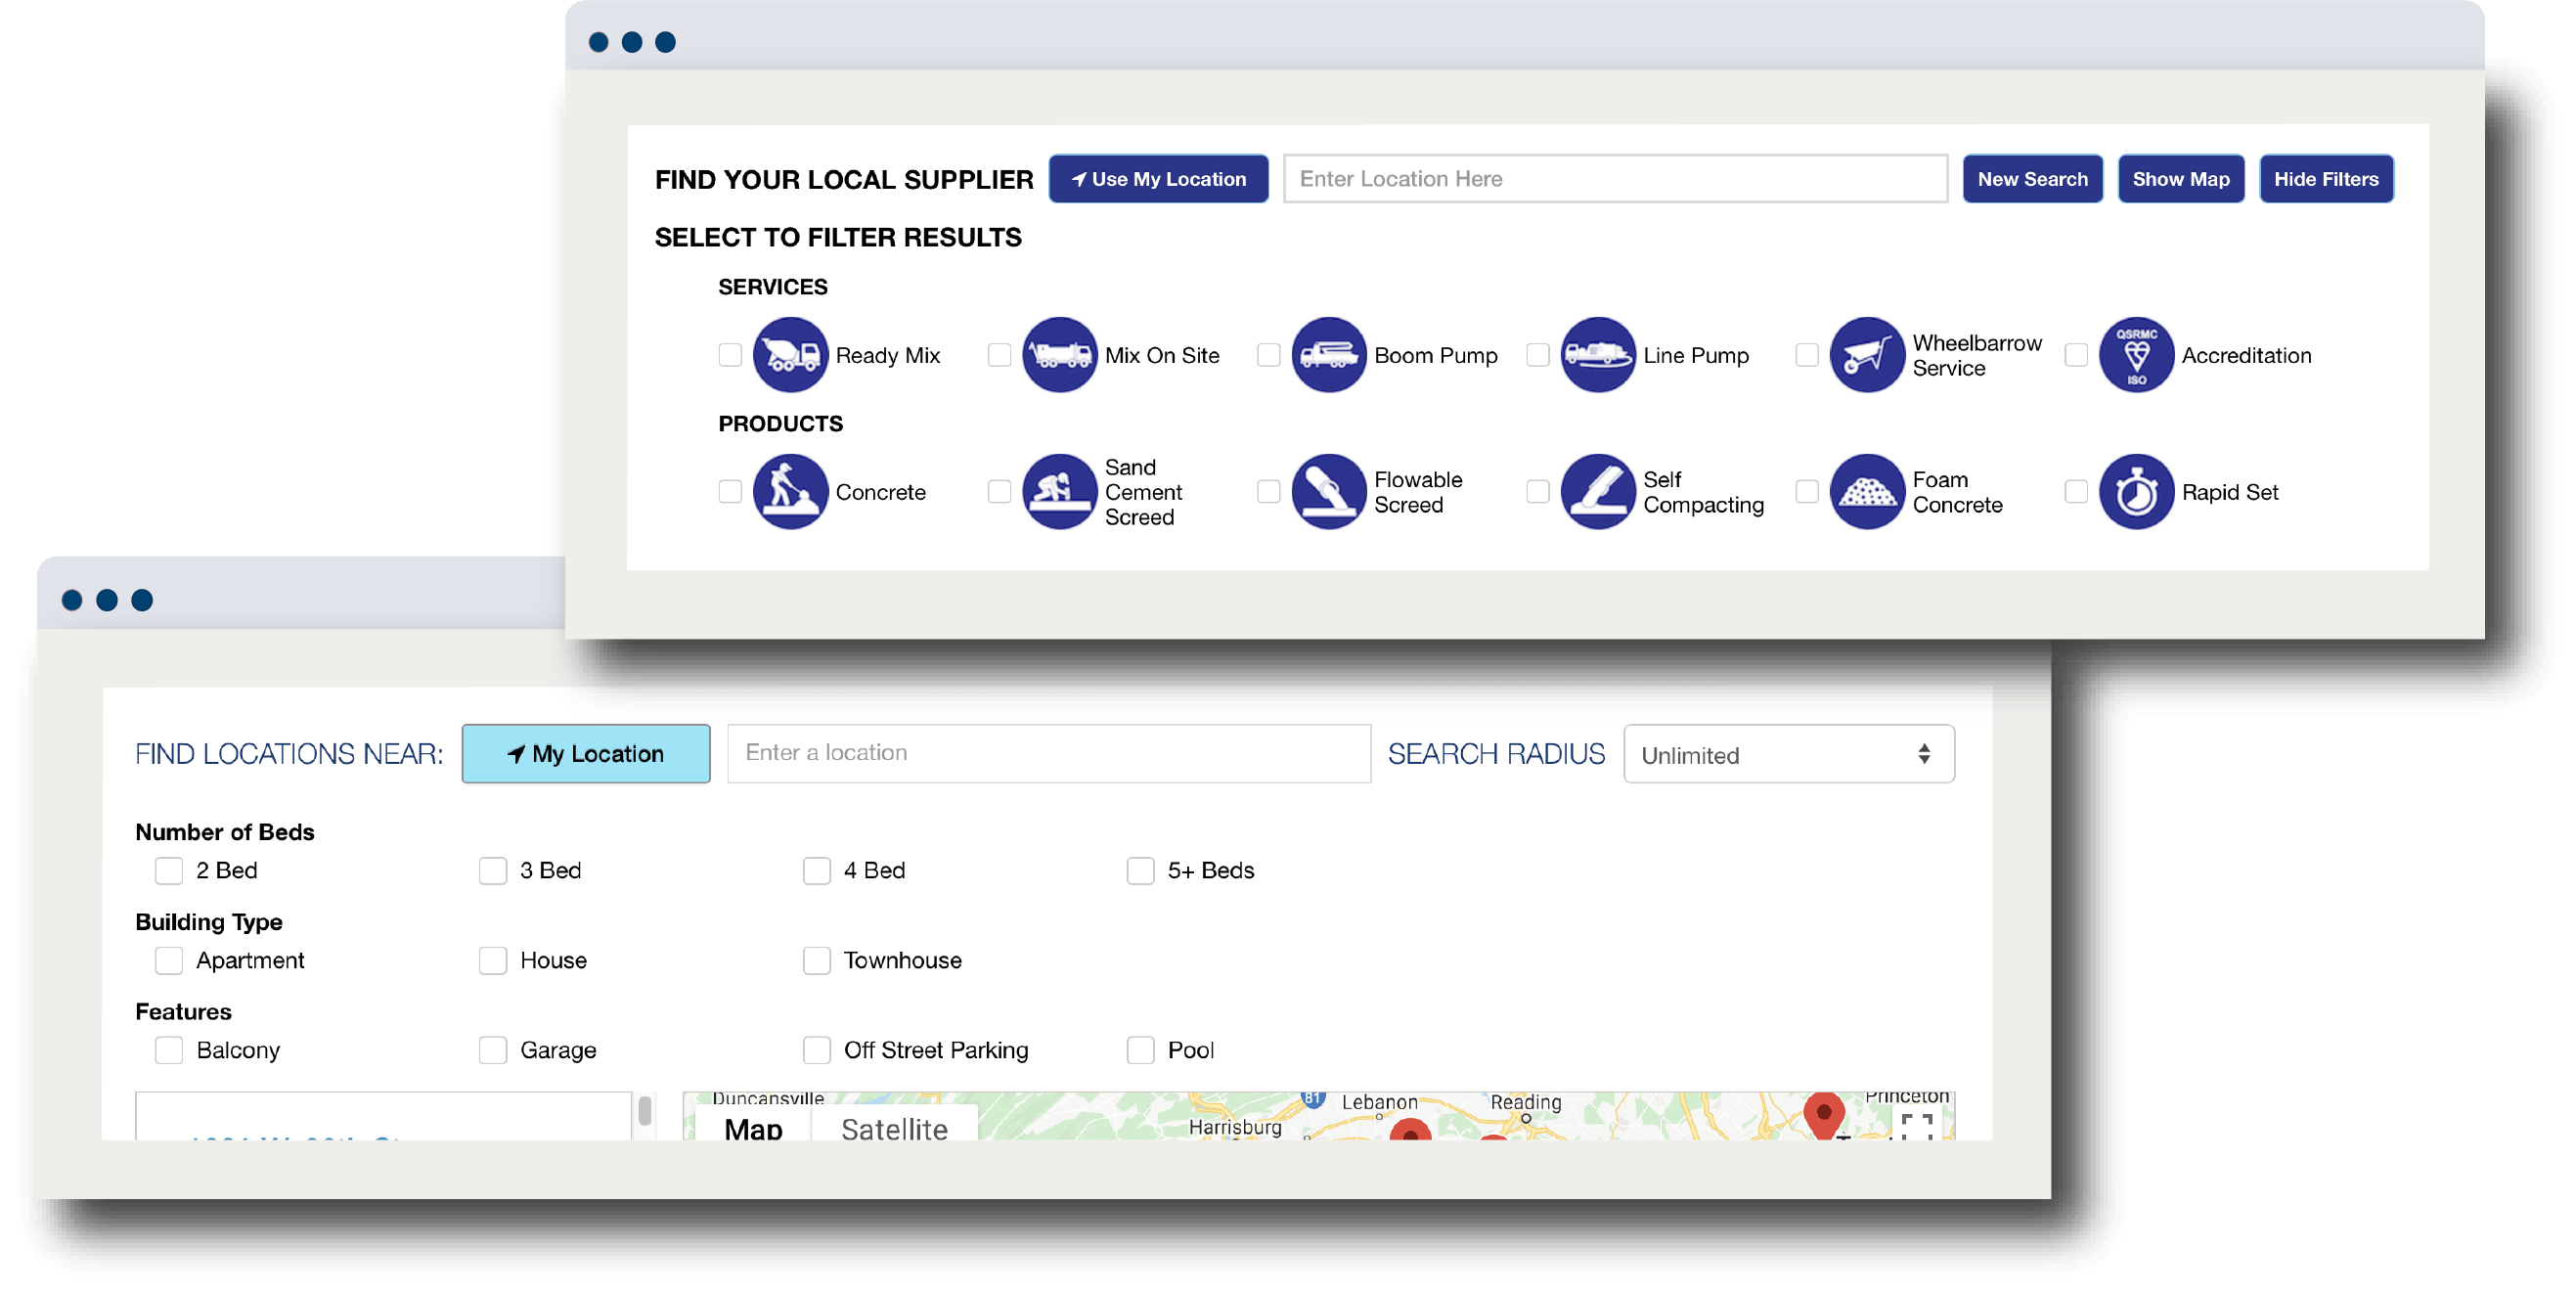Click the QSRMC Accreditation badge icon
Viewport: 2576px width, 1293px height.
[2136, 355]
